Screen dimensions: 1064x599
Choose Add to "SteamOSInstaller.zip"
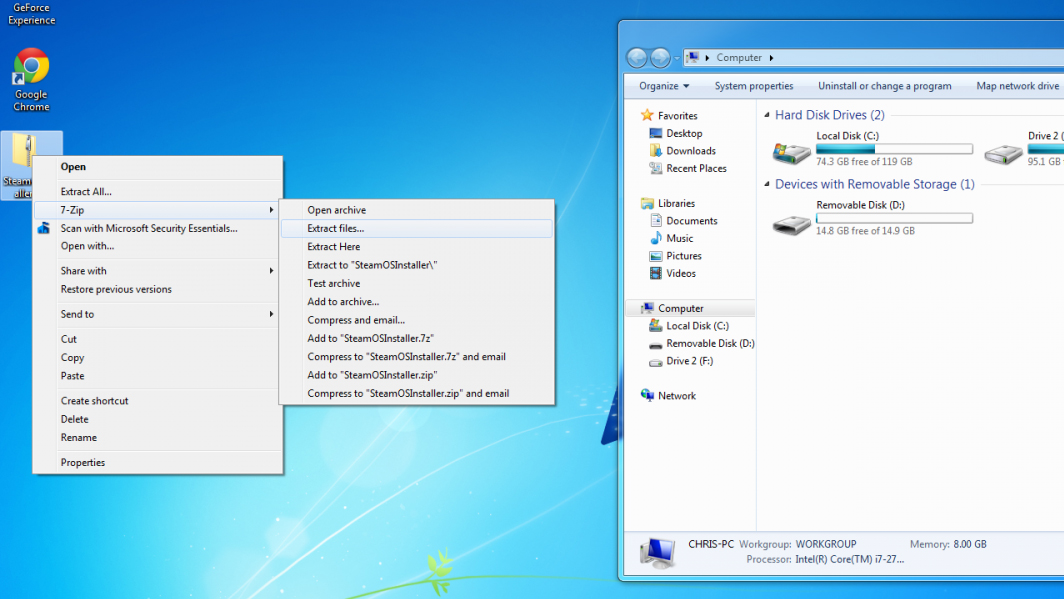coord(417,375)
